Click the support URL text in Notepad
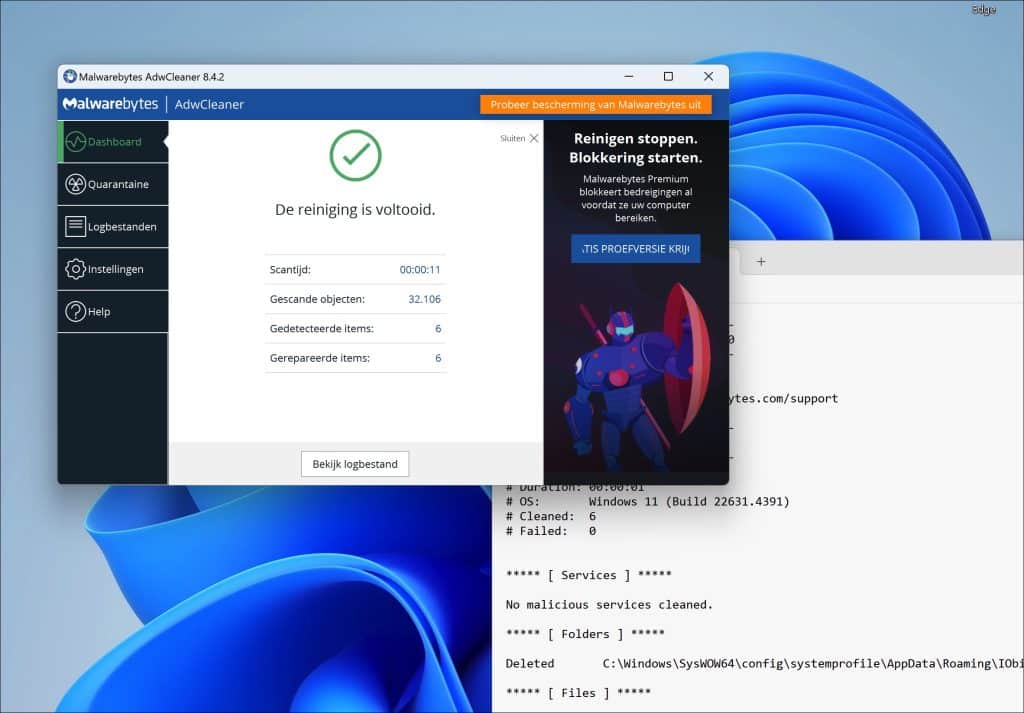The image size is (1024, 713). pyautogui.click(x=783, y=398)
